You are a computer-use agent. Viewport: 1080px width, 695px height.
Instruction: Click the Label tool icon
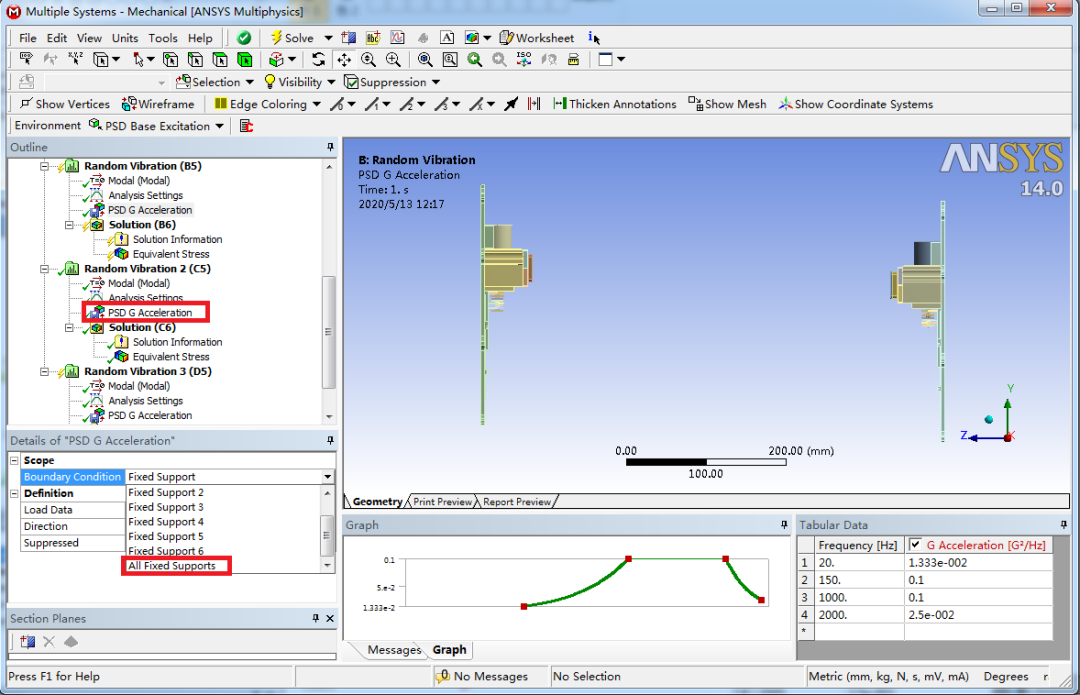pyautogui.click(x=25, y=59)
